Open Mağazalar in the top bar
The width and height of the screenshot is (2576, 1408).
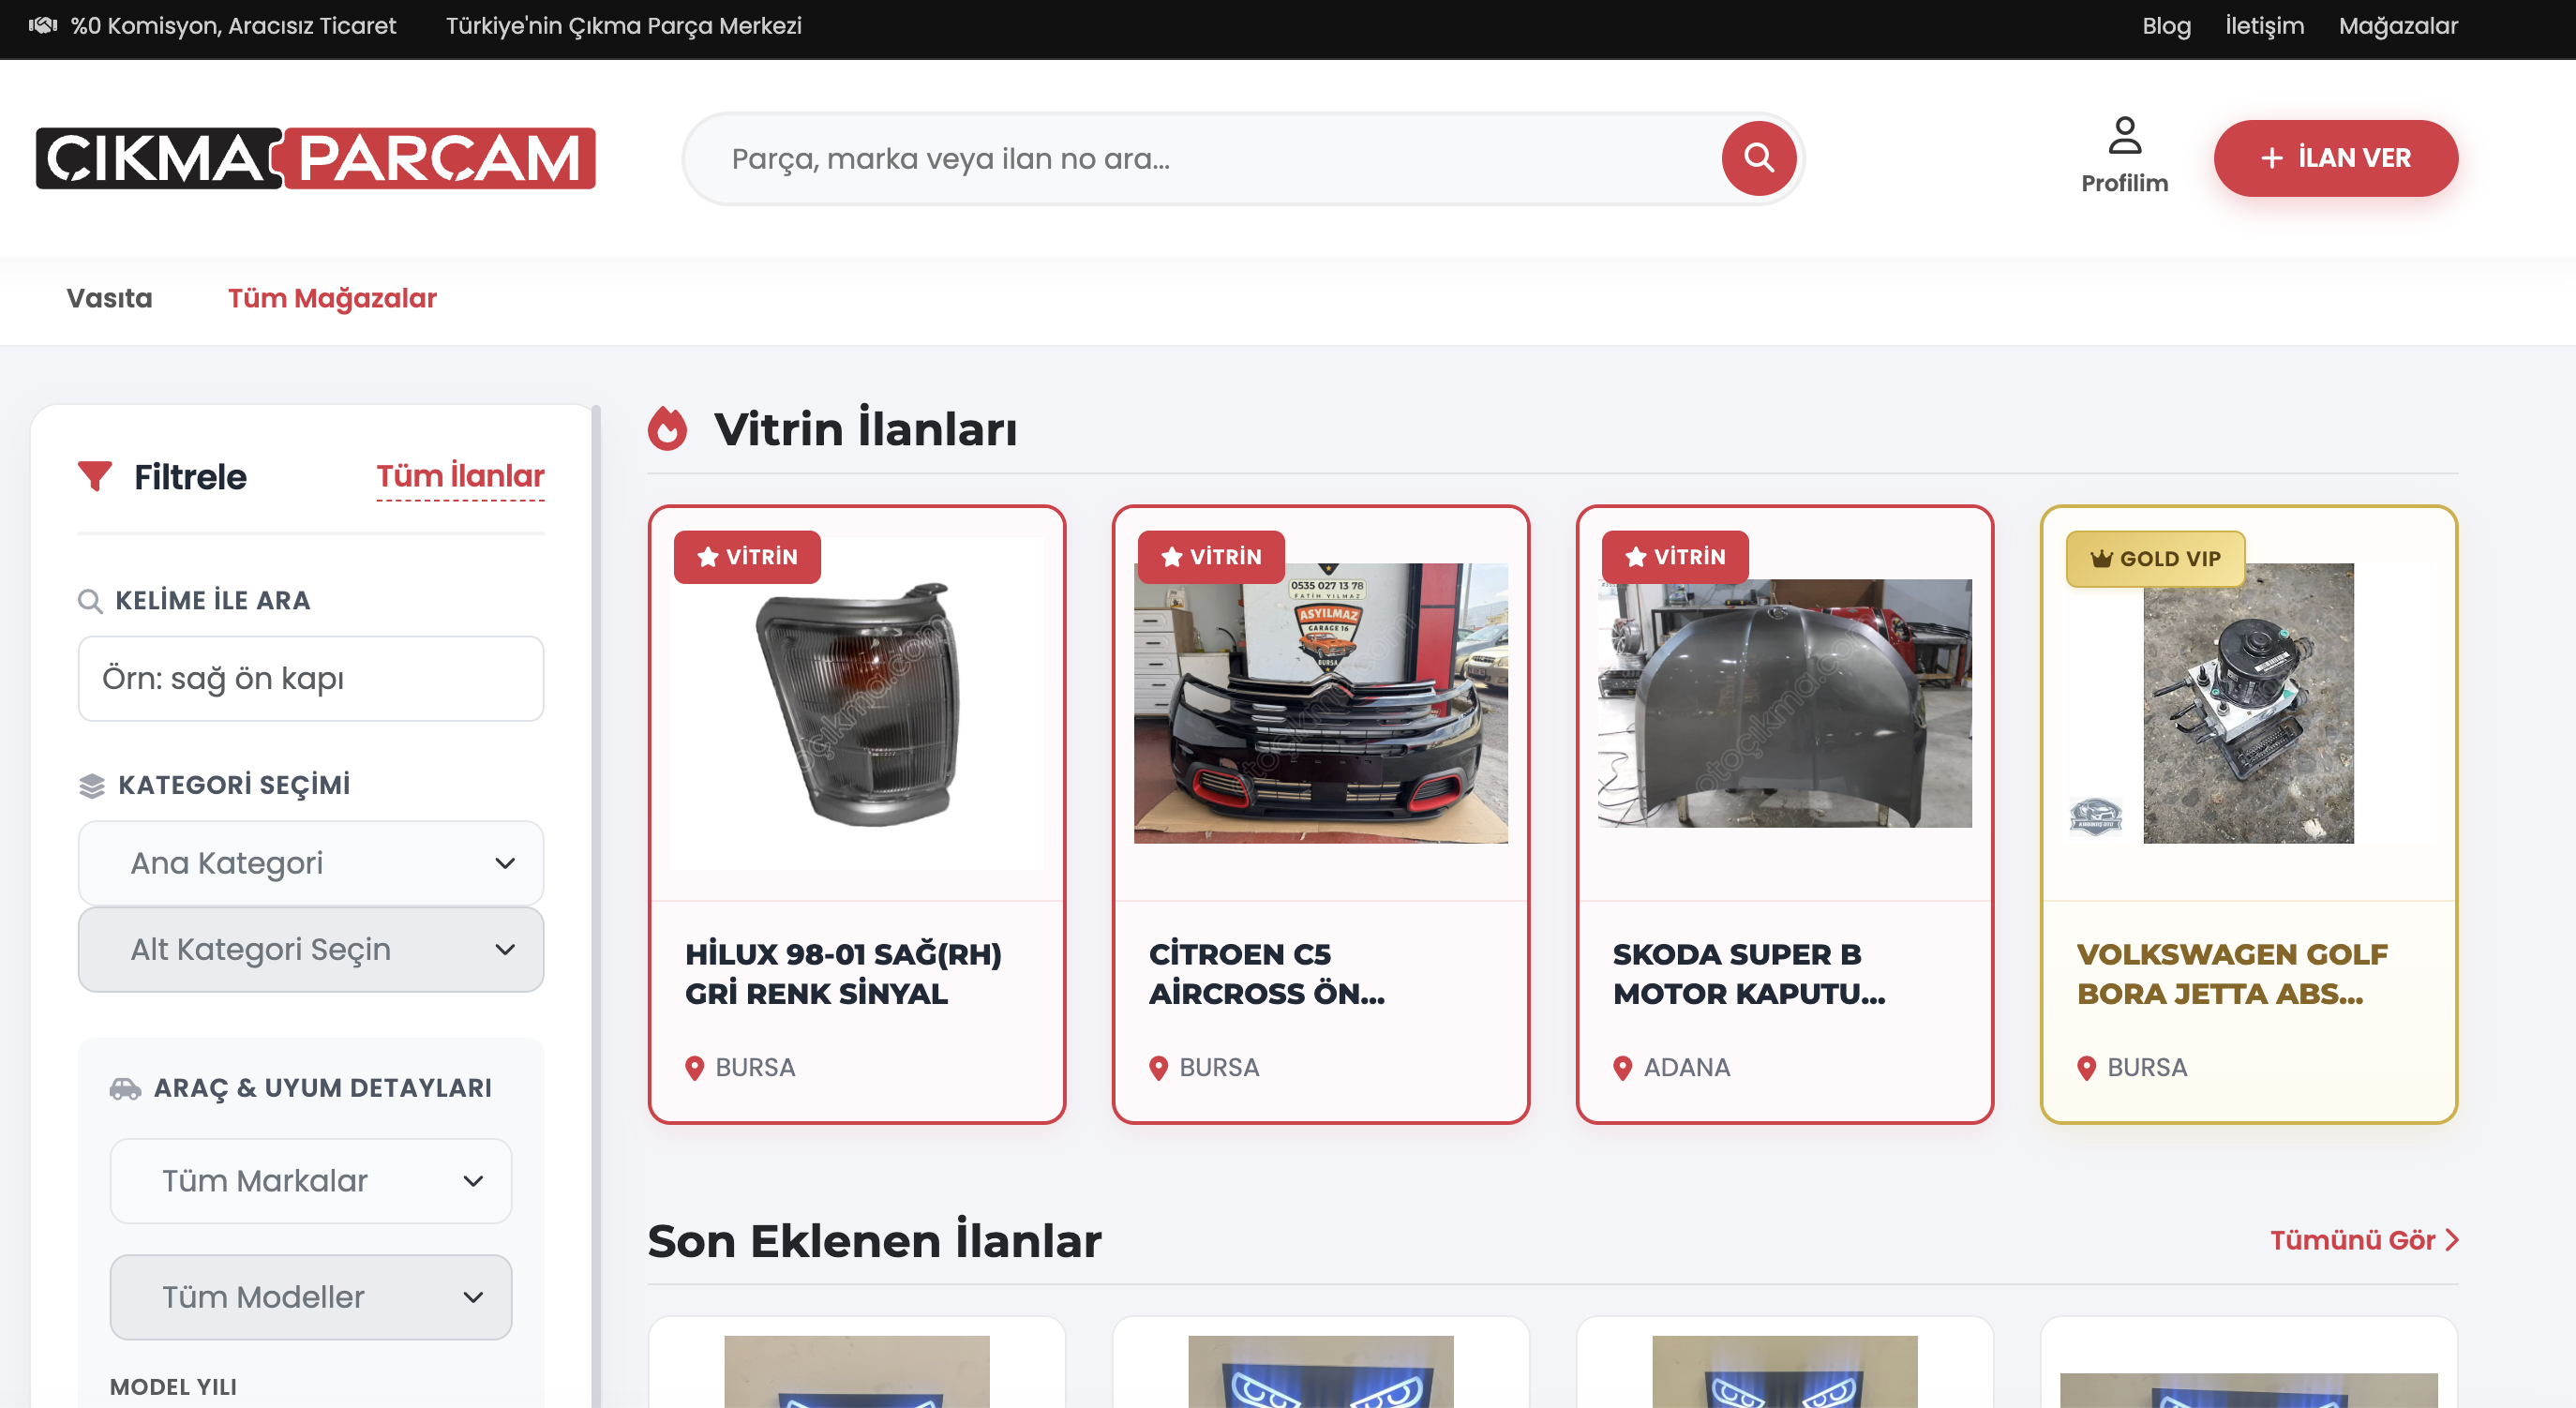(x=2397, y=26)
